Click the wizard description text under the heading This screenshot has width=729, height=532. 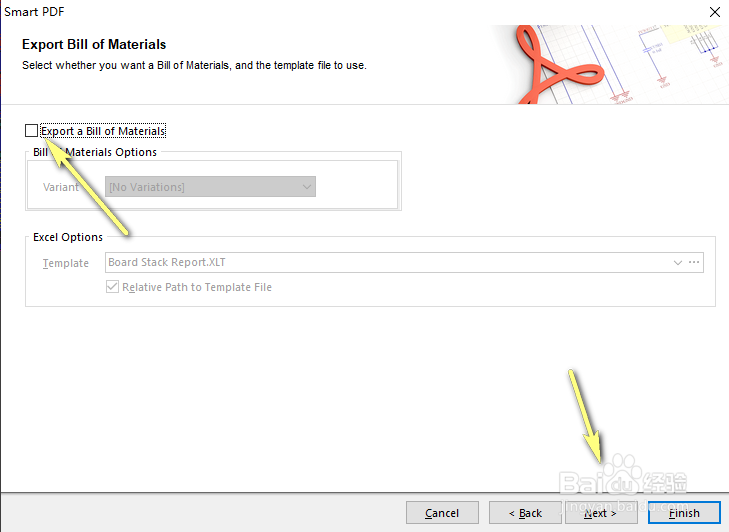tap(194, 65)
